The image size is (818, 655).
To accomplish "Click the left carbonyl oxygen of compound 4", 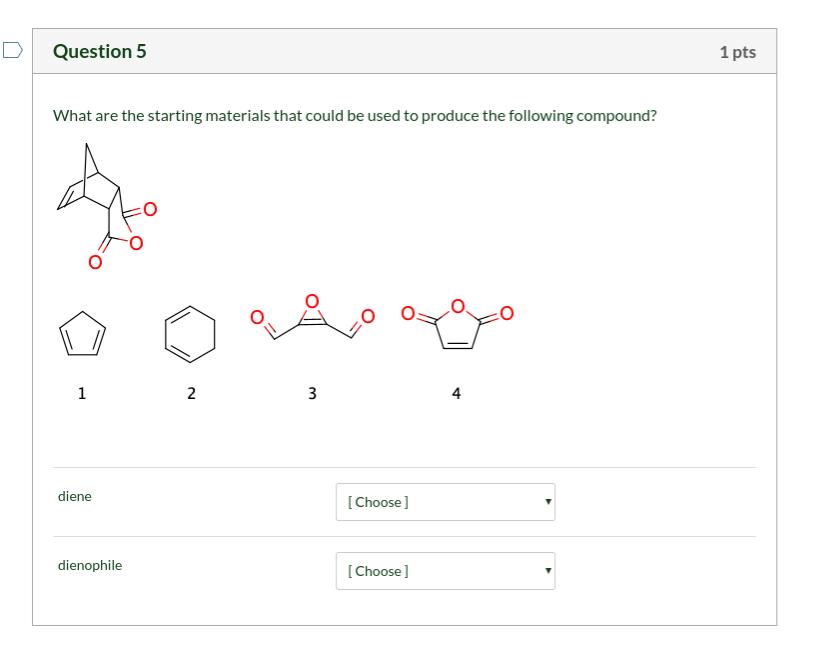I will pos(408,314).
